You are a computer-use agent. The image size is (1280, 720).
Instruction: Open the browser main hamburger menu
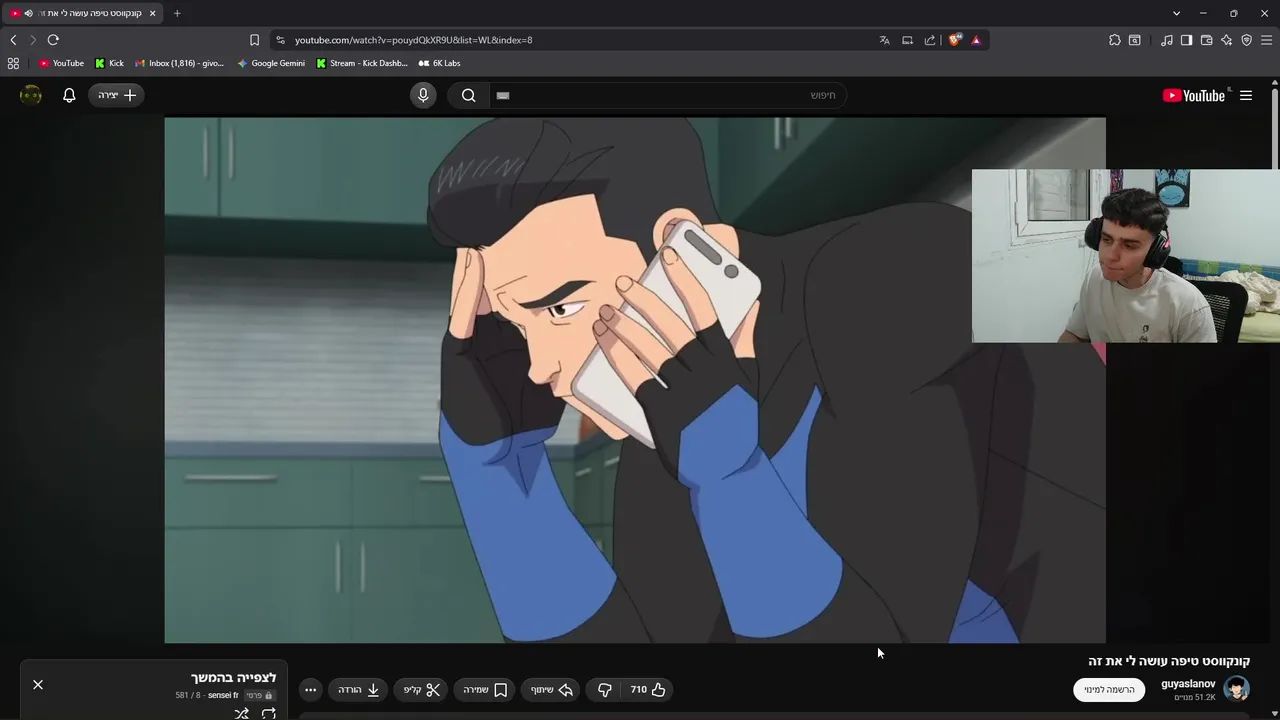[x=1266, y=40]
